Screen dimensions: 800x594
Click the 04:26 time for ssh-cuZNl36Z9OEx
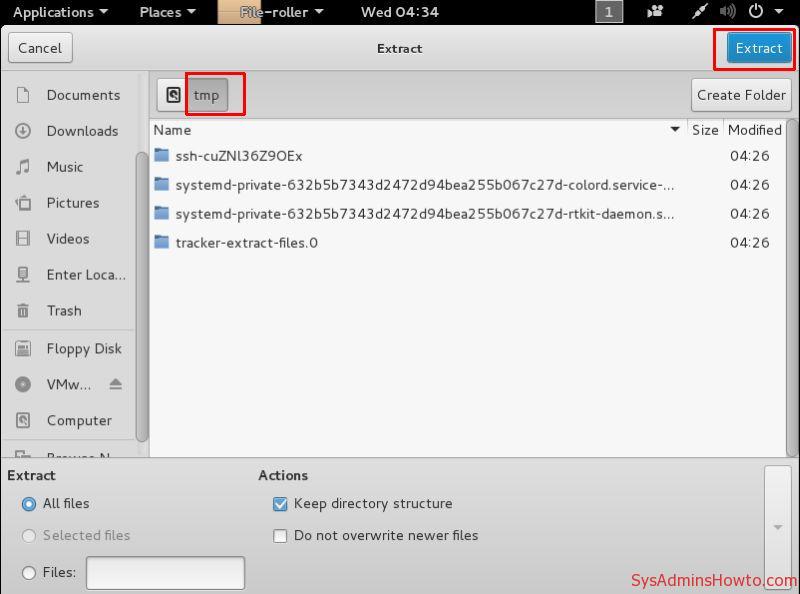click(x=749, y=156)
